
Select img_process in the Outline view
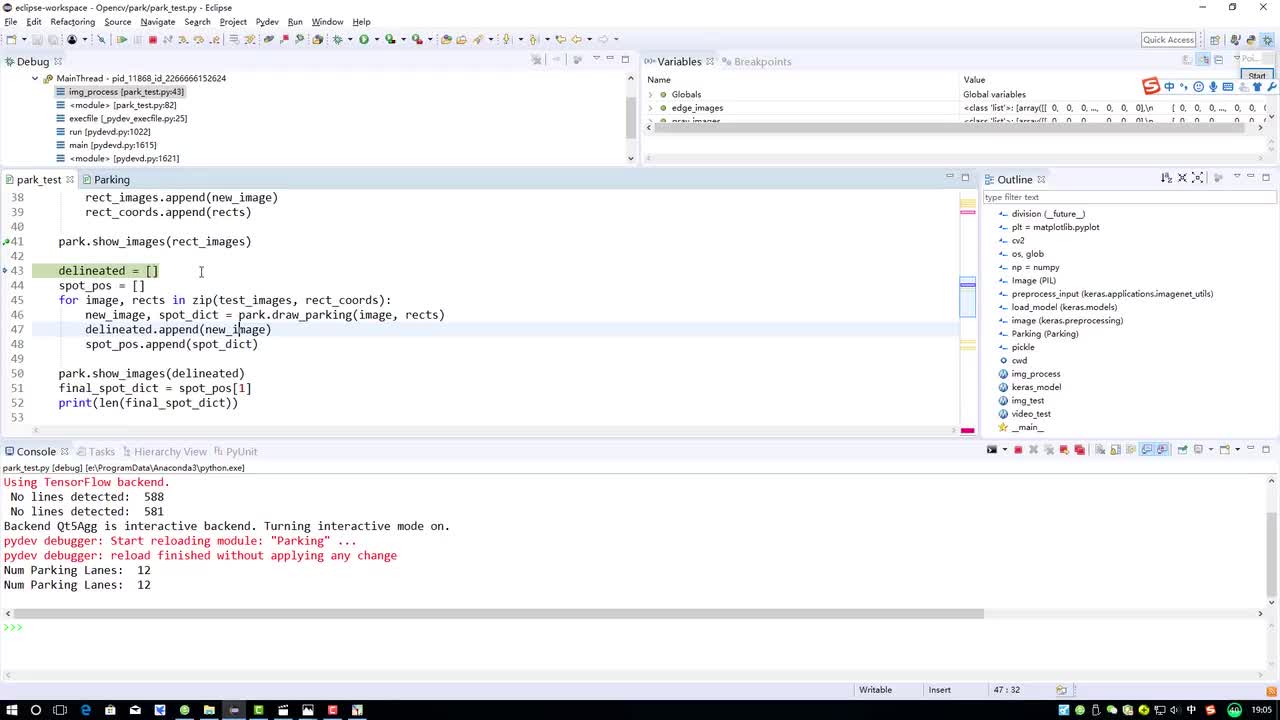tap(1035, 374)
